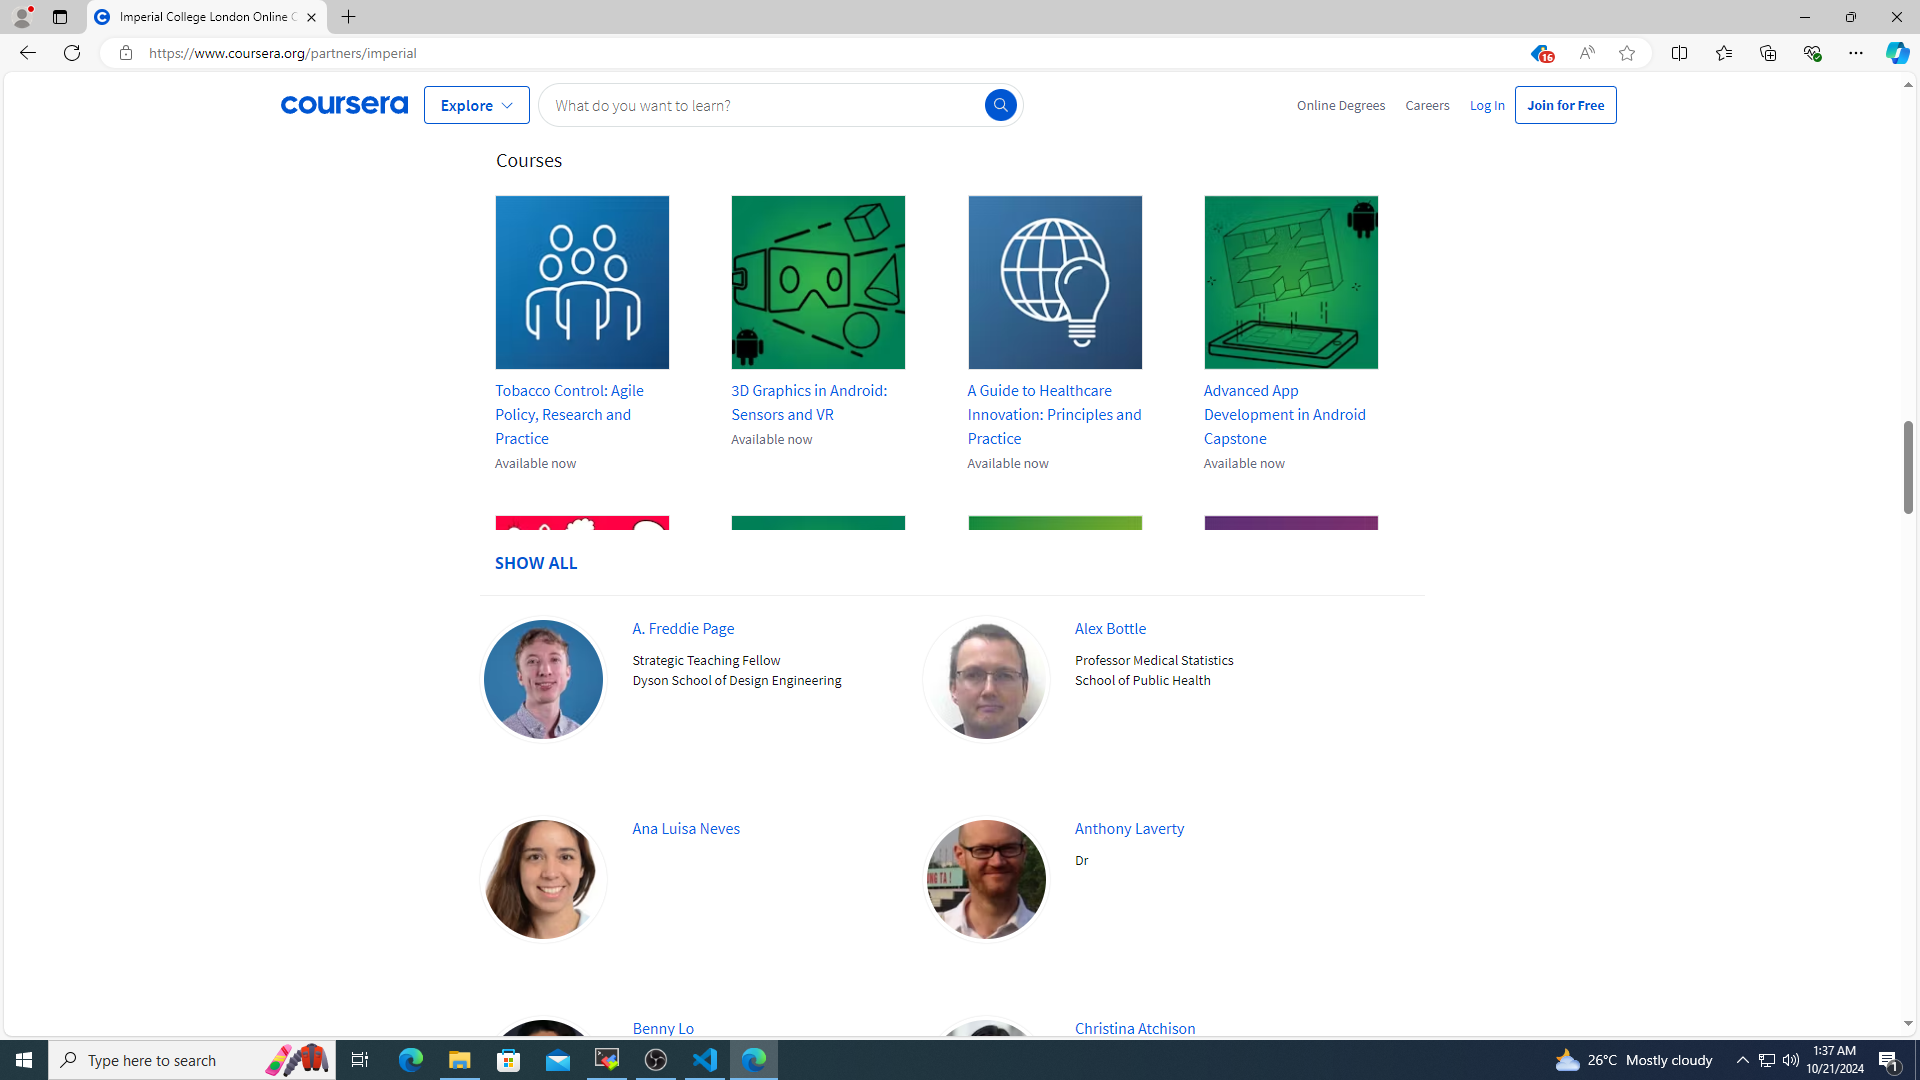Open Tobacco Control: Agile Policy link
Screen dimensions: 1920x1080
(x=569, y=414)
